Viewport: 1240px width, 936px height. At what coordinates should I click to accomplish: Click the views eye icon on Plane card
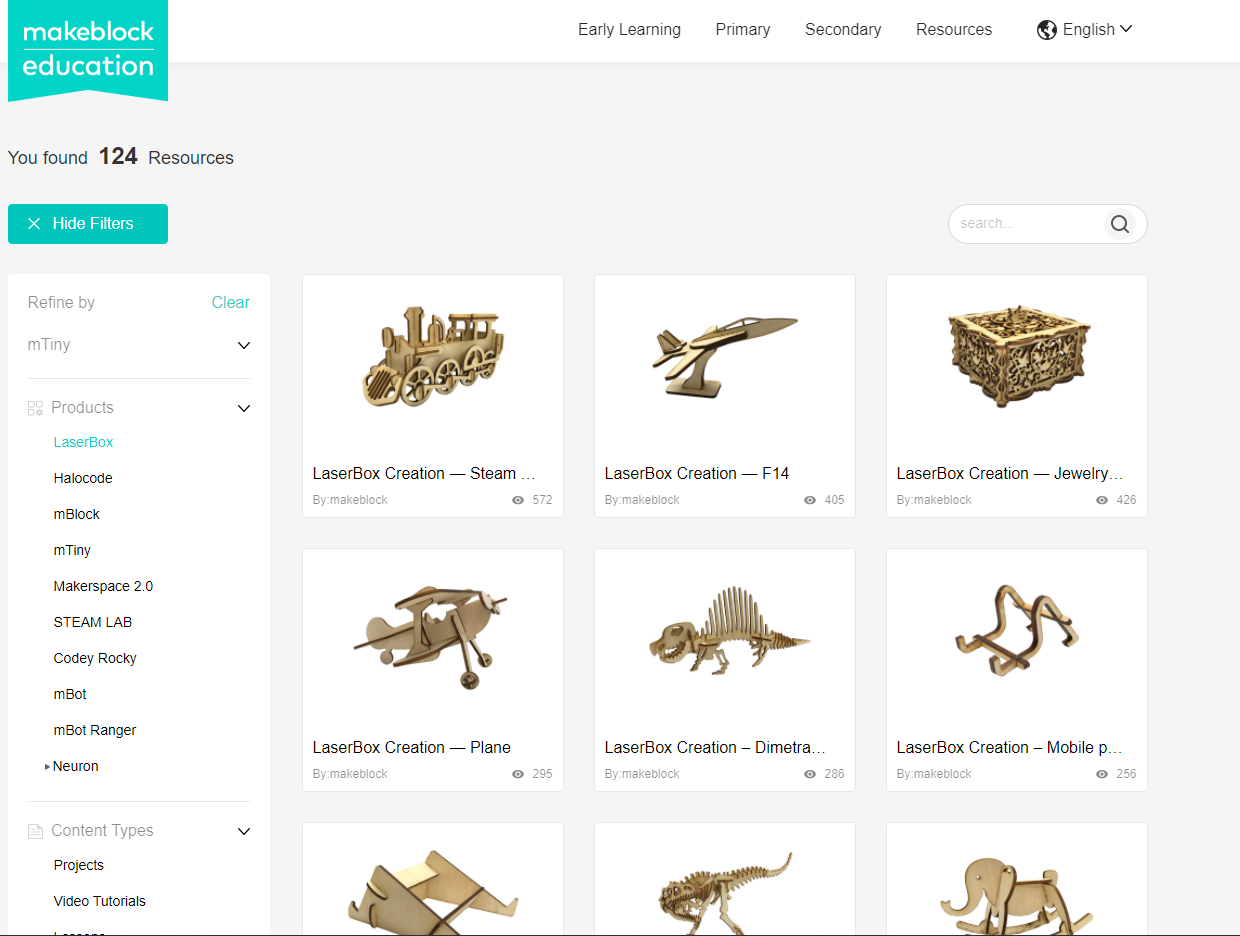[x=518, y=774]
